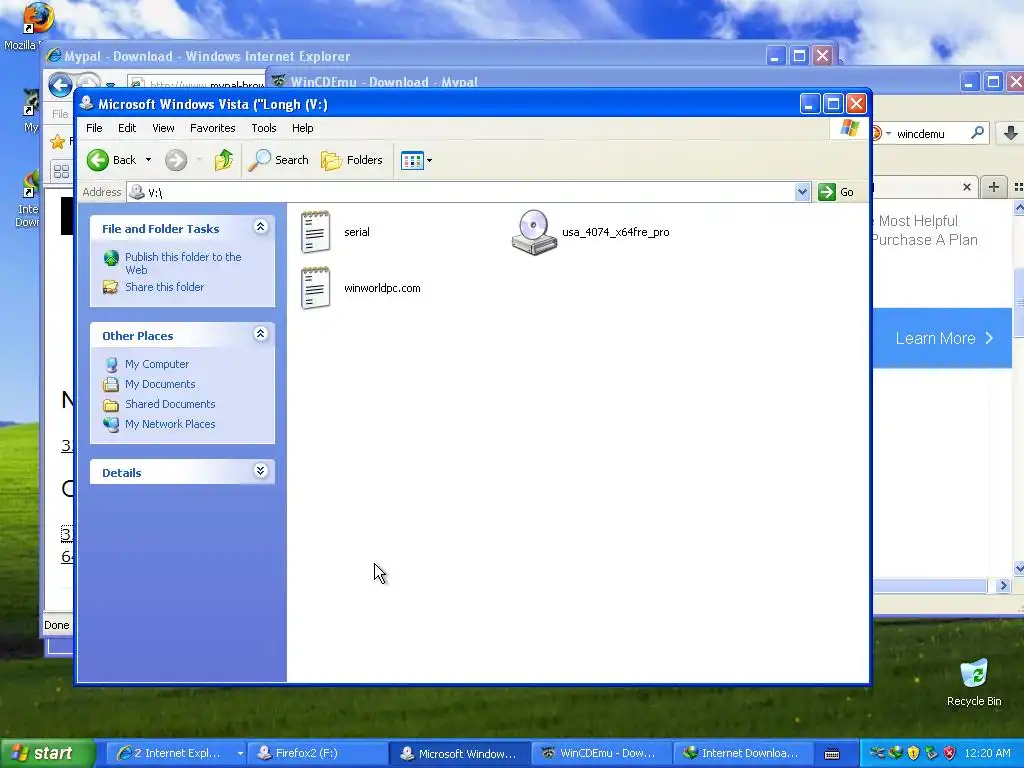The image size is (1024, 768).
Task: Open the Edit menu
Action: [x=127, y=128]
